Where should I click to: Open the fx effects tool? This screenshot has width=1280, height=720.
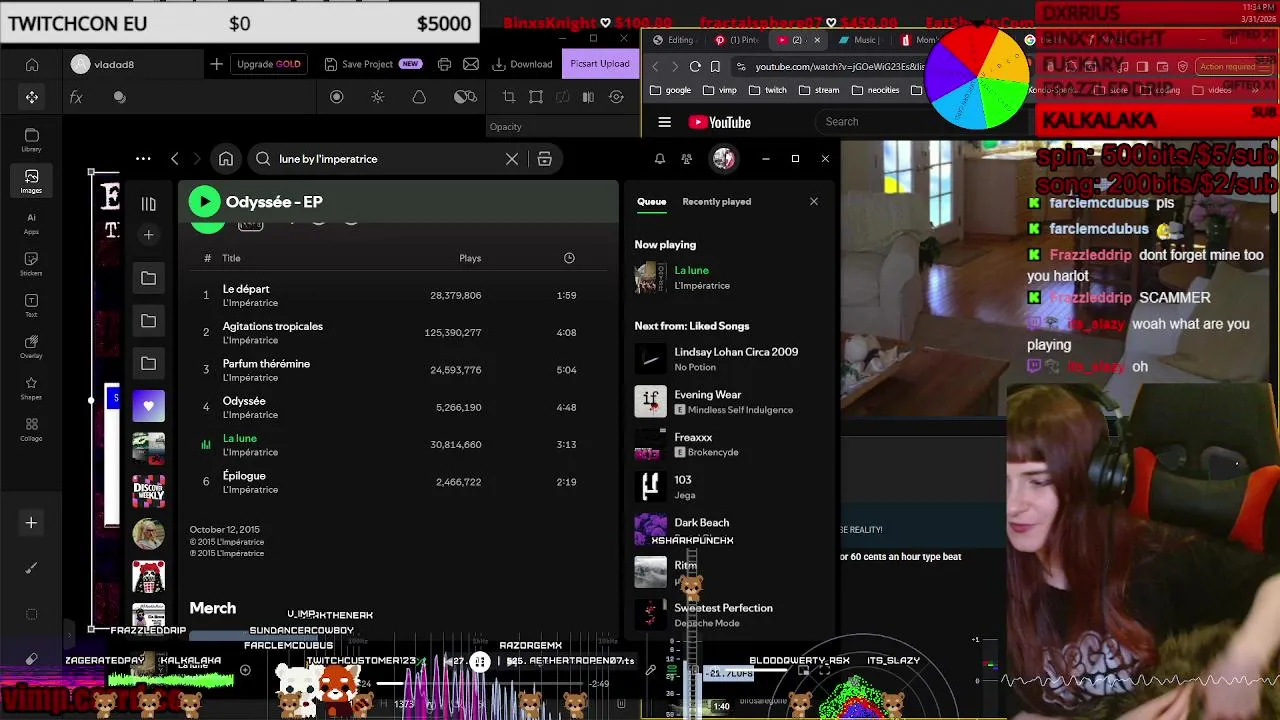76,97
